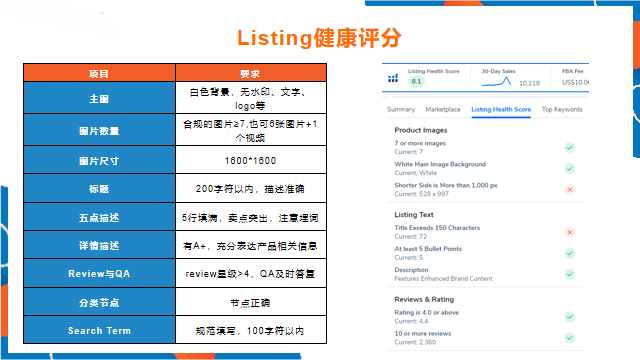
Task: Click the 30-Day Sales sparkline graph
Action: [x=496, y=82]
